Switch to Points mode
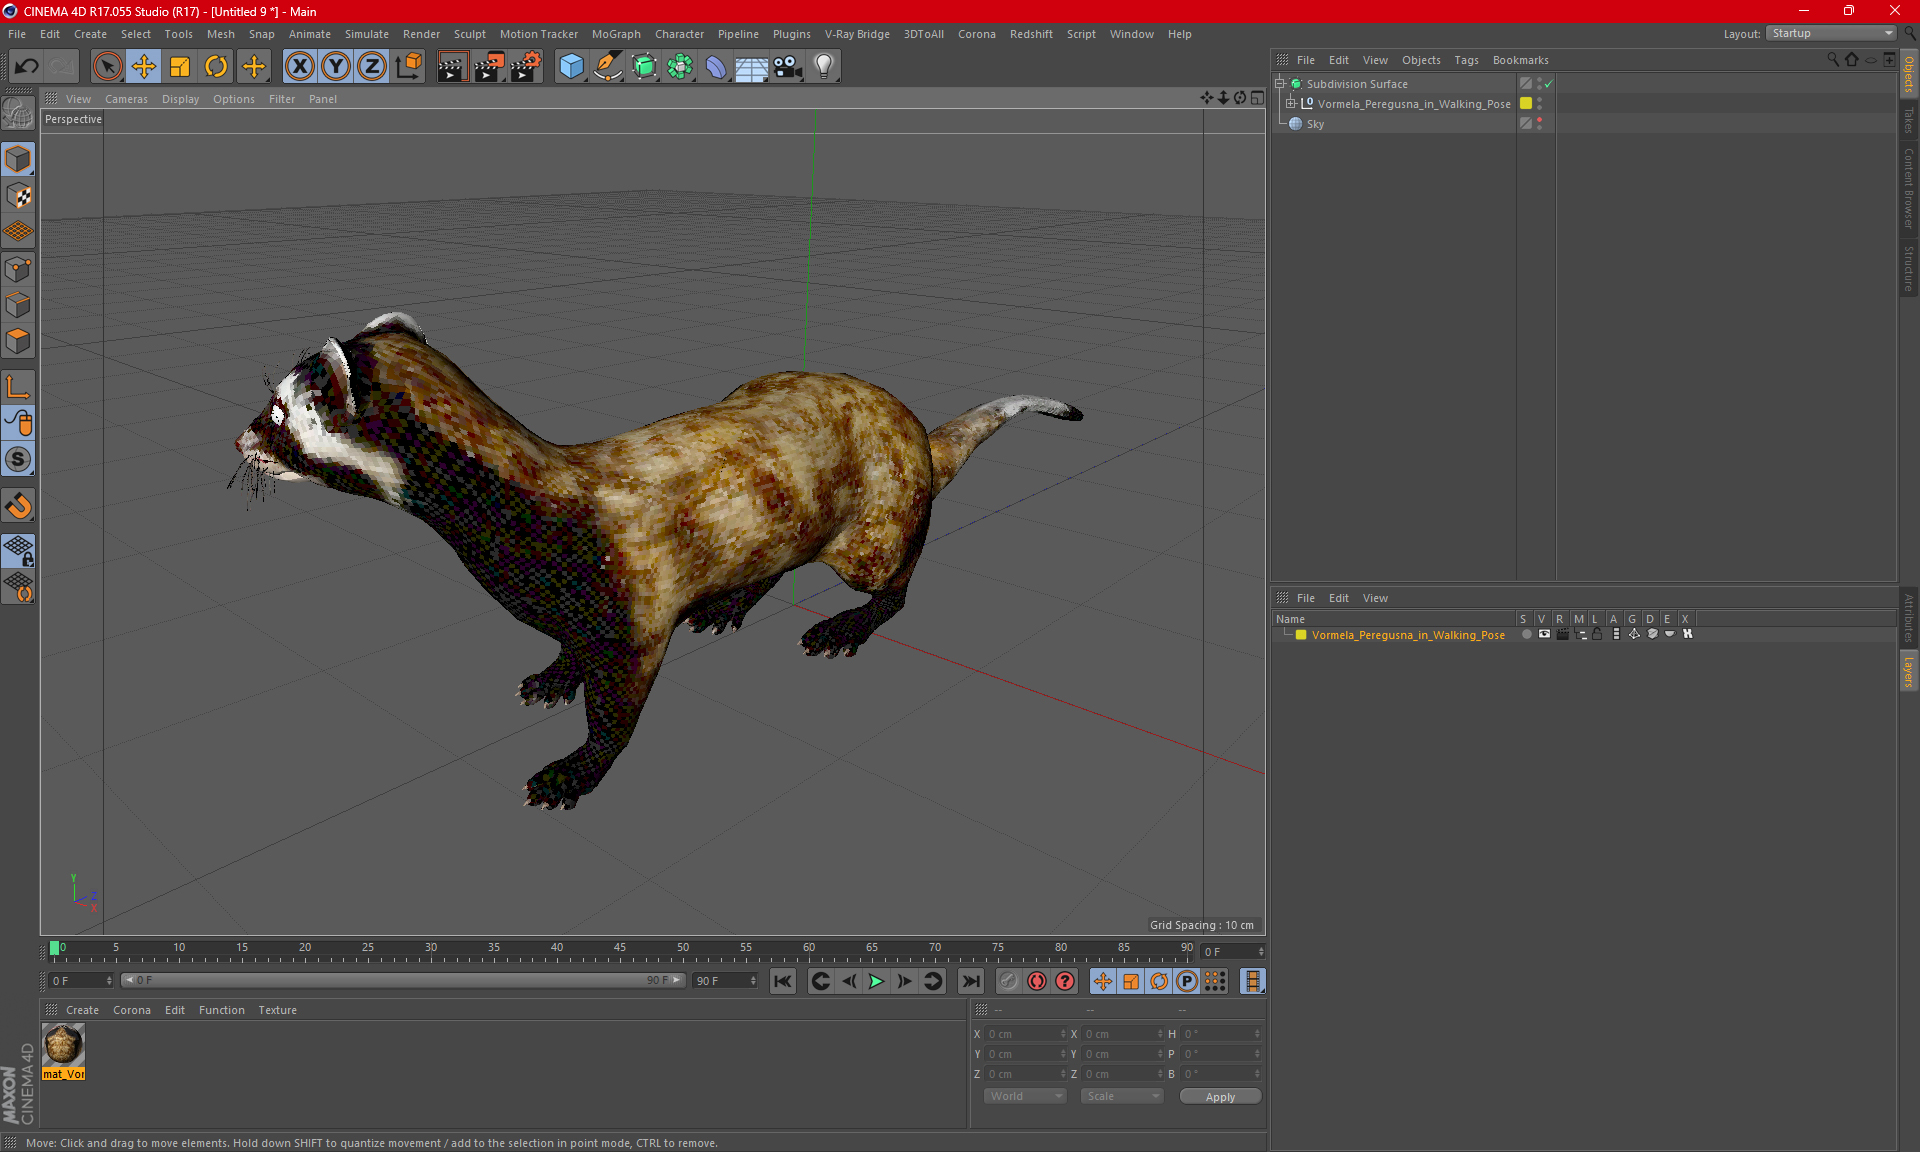Screen dimensions: 1920x1152 pos(18,269)
